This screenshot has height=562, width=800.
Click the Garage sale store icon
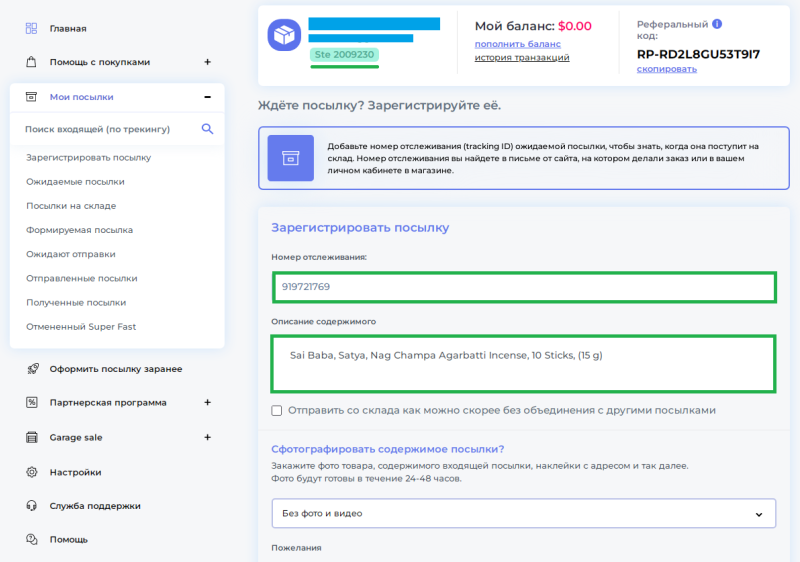pyautogui.click(x=32, y=437)
